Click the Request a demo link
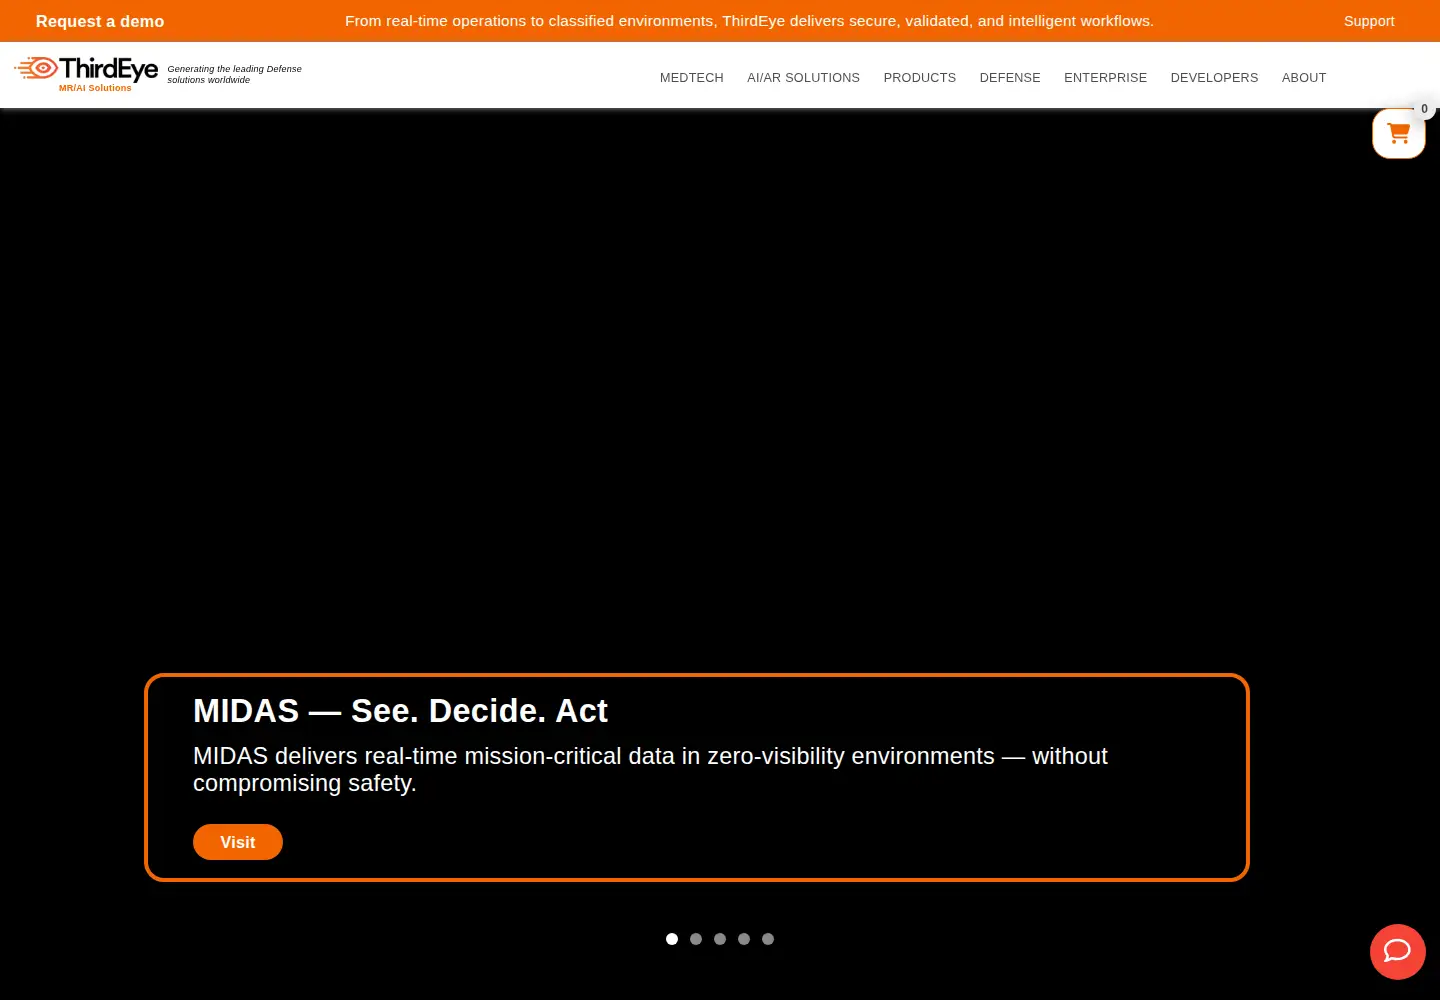This screenshot has width=1440, height=1000. pyautogui.click(x=100, y=21)
